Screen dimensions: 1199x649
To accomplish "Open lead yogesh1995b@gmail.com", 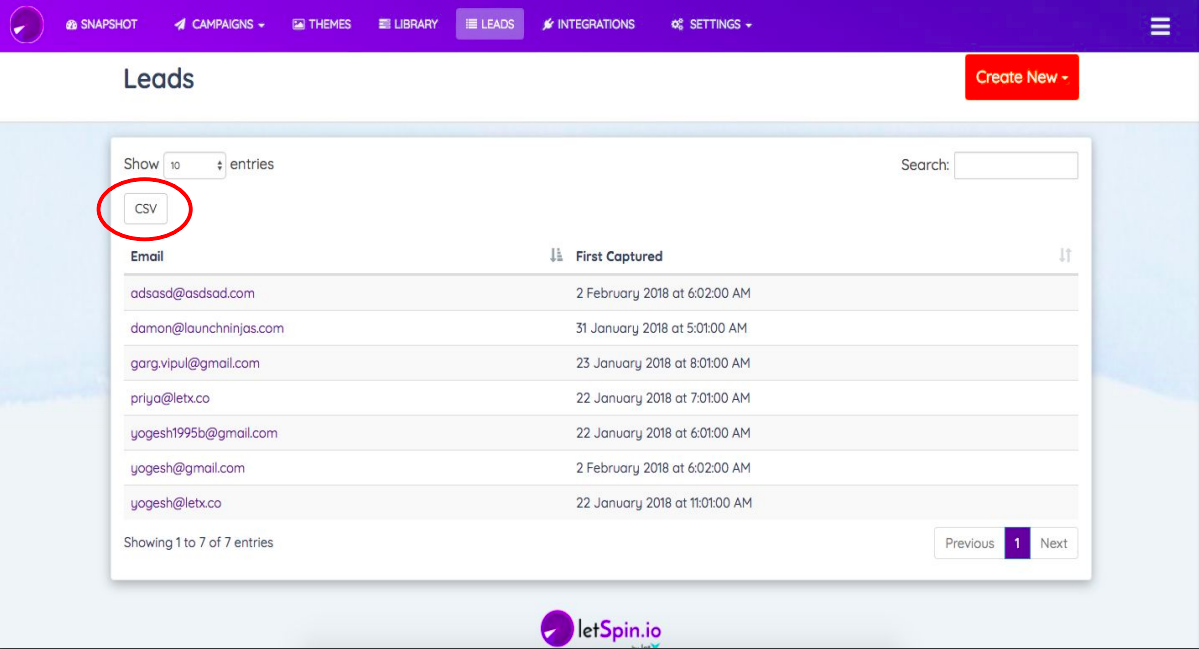I will tap(204, 433).
